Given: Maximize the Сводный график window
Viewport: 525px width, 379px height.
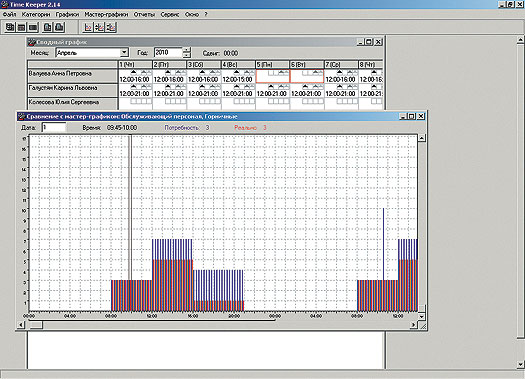Looking at the screenshot, I should [369, 42].
